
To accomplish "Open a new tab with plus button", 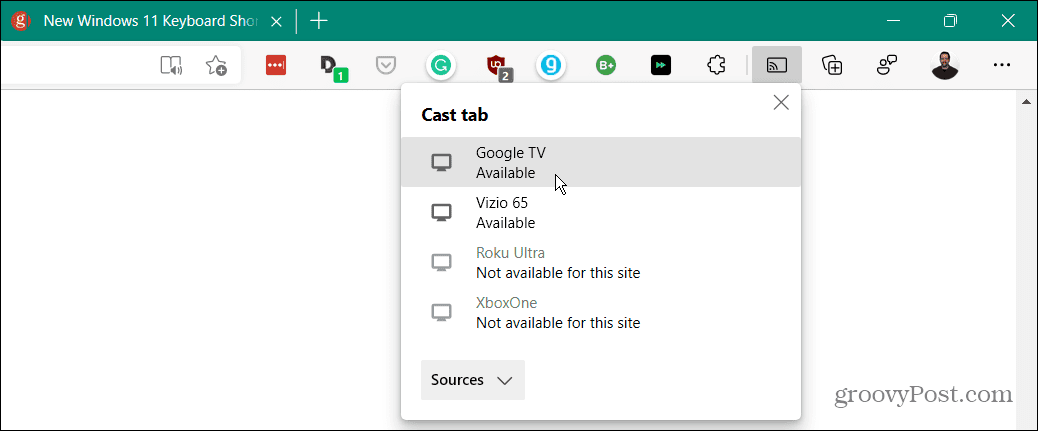I will pos(319,21).
